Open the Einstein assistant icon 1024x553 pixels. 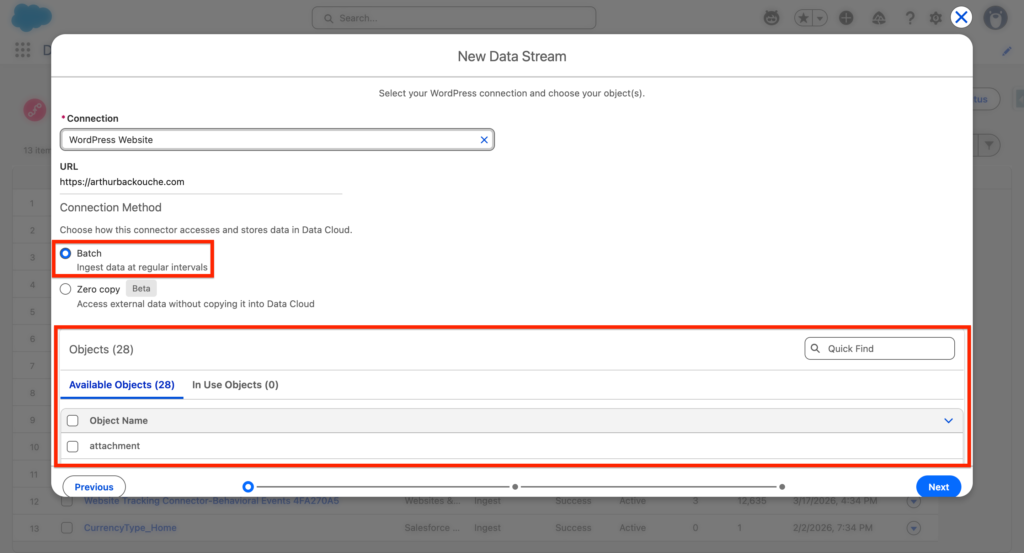point(771,18)
